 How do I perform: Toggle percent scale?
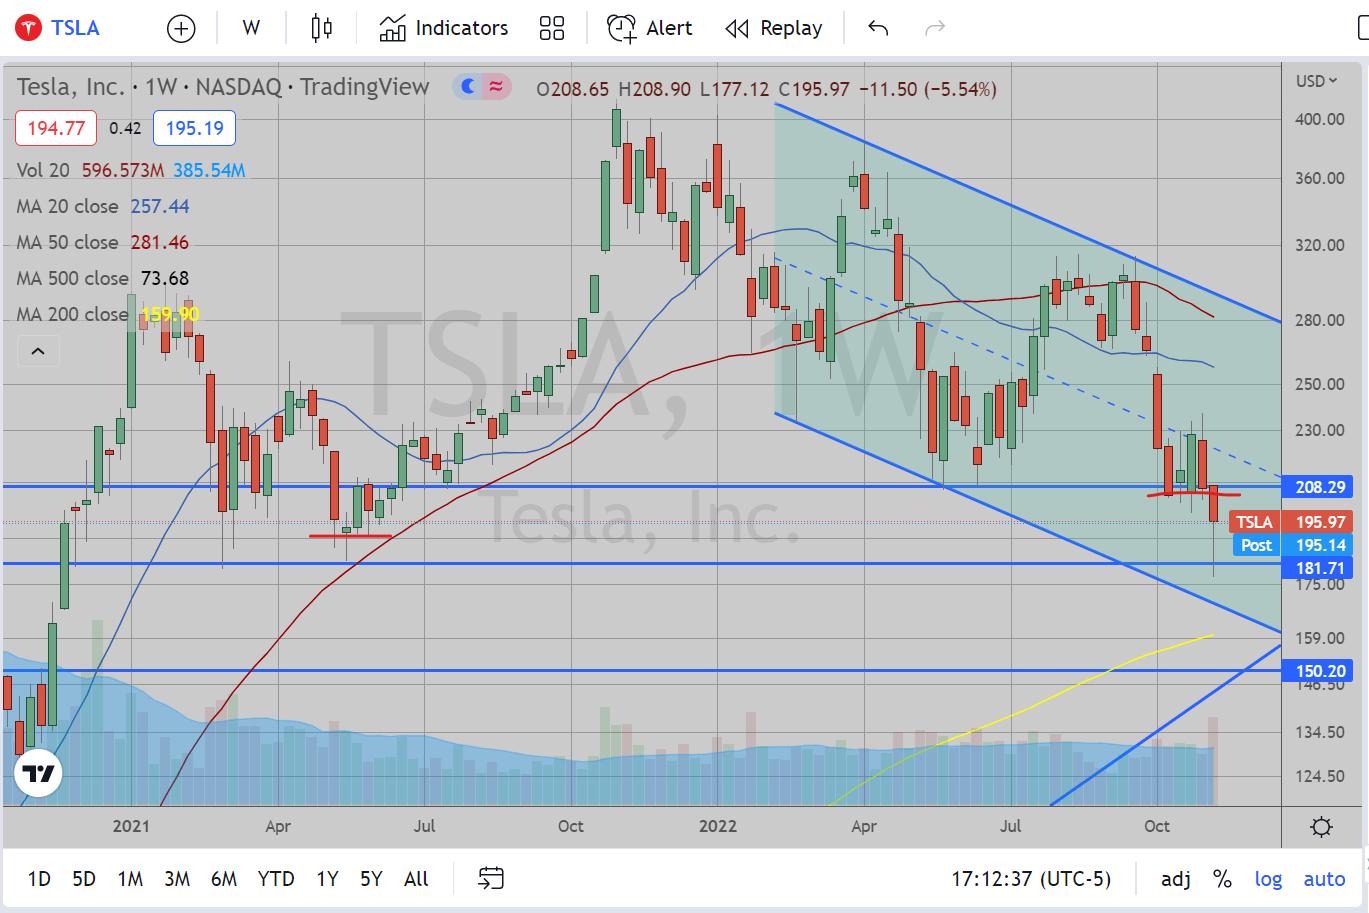(x=1222, y=879)
